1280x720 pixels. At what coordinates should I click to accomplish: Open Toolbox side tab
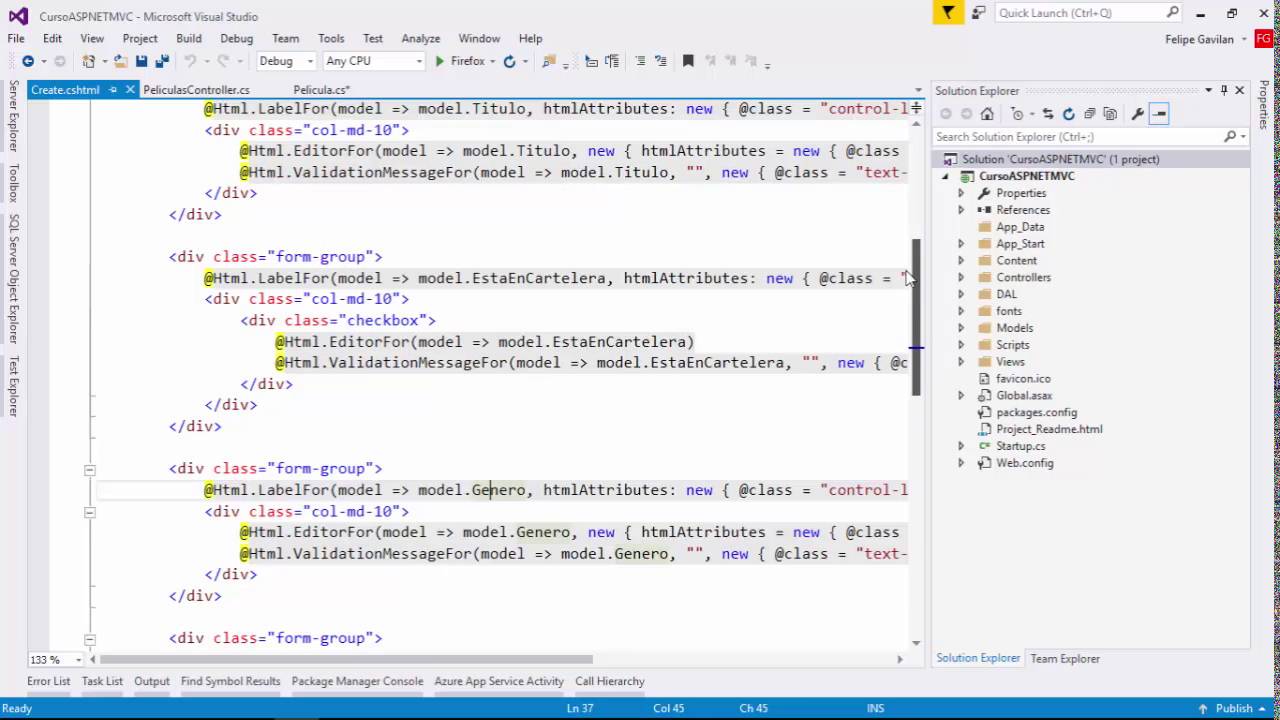(x=13, y=183)
